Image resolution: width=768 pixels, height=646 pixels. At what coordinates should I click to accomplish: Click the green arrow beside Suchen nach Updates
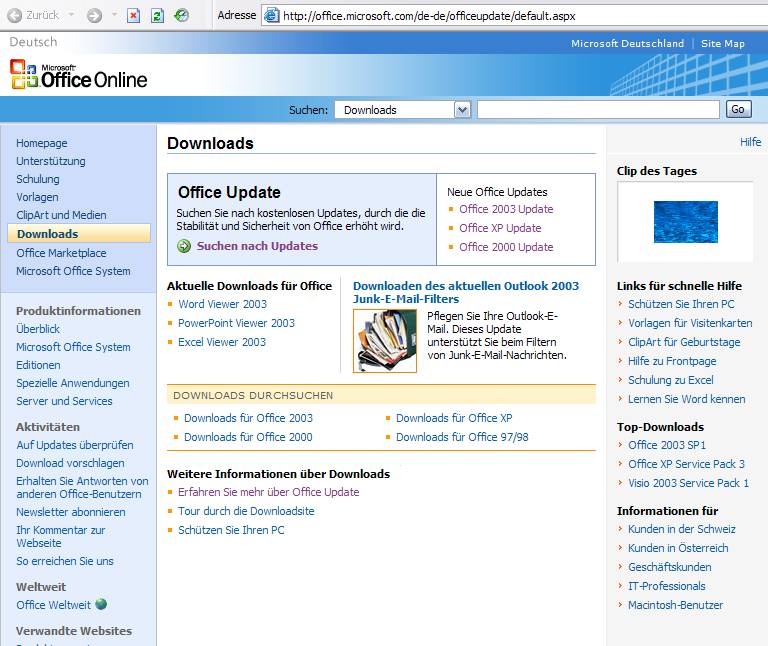[184, 246]
